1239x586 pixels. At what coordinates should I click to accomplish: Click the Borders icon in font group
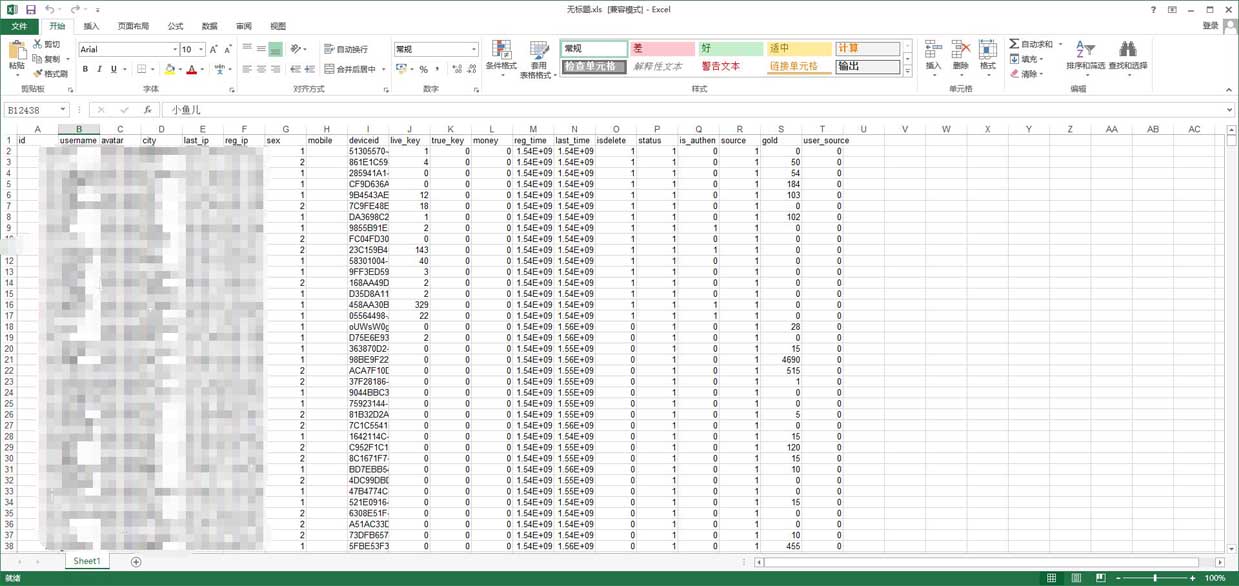click(141, 69)
